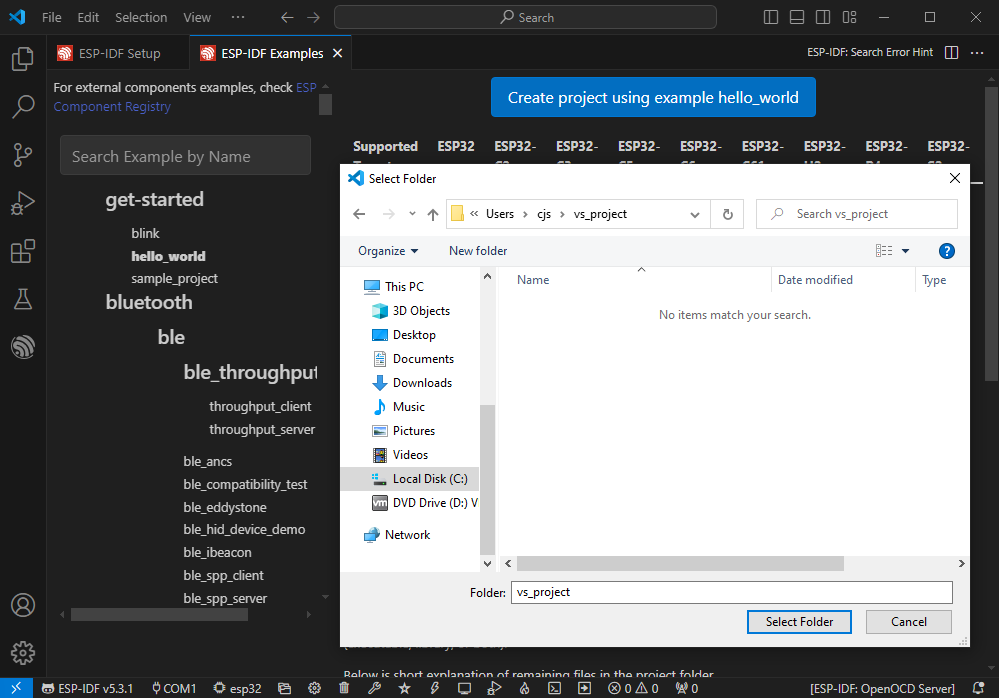Expand the address bar path history dropdown
Screen dimensions: 999x698
(695, 214)
